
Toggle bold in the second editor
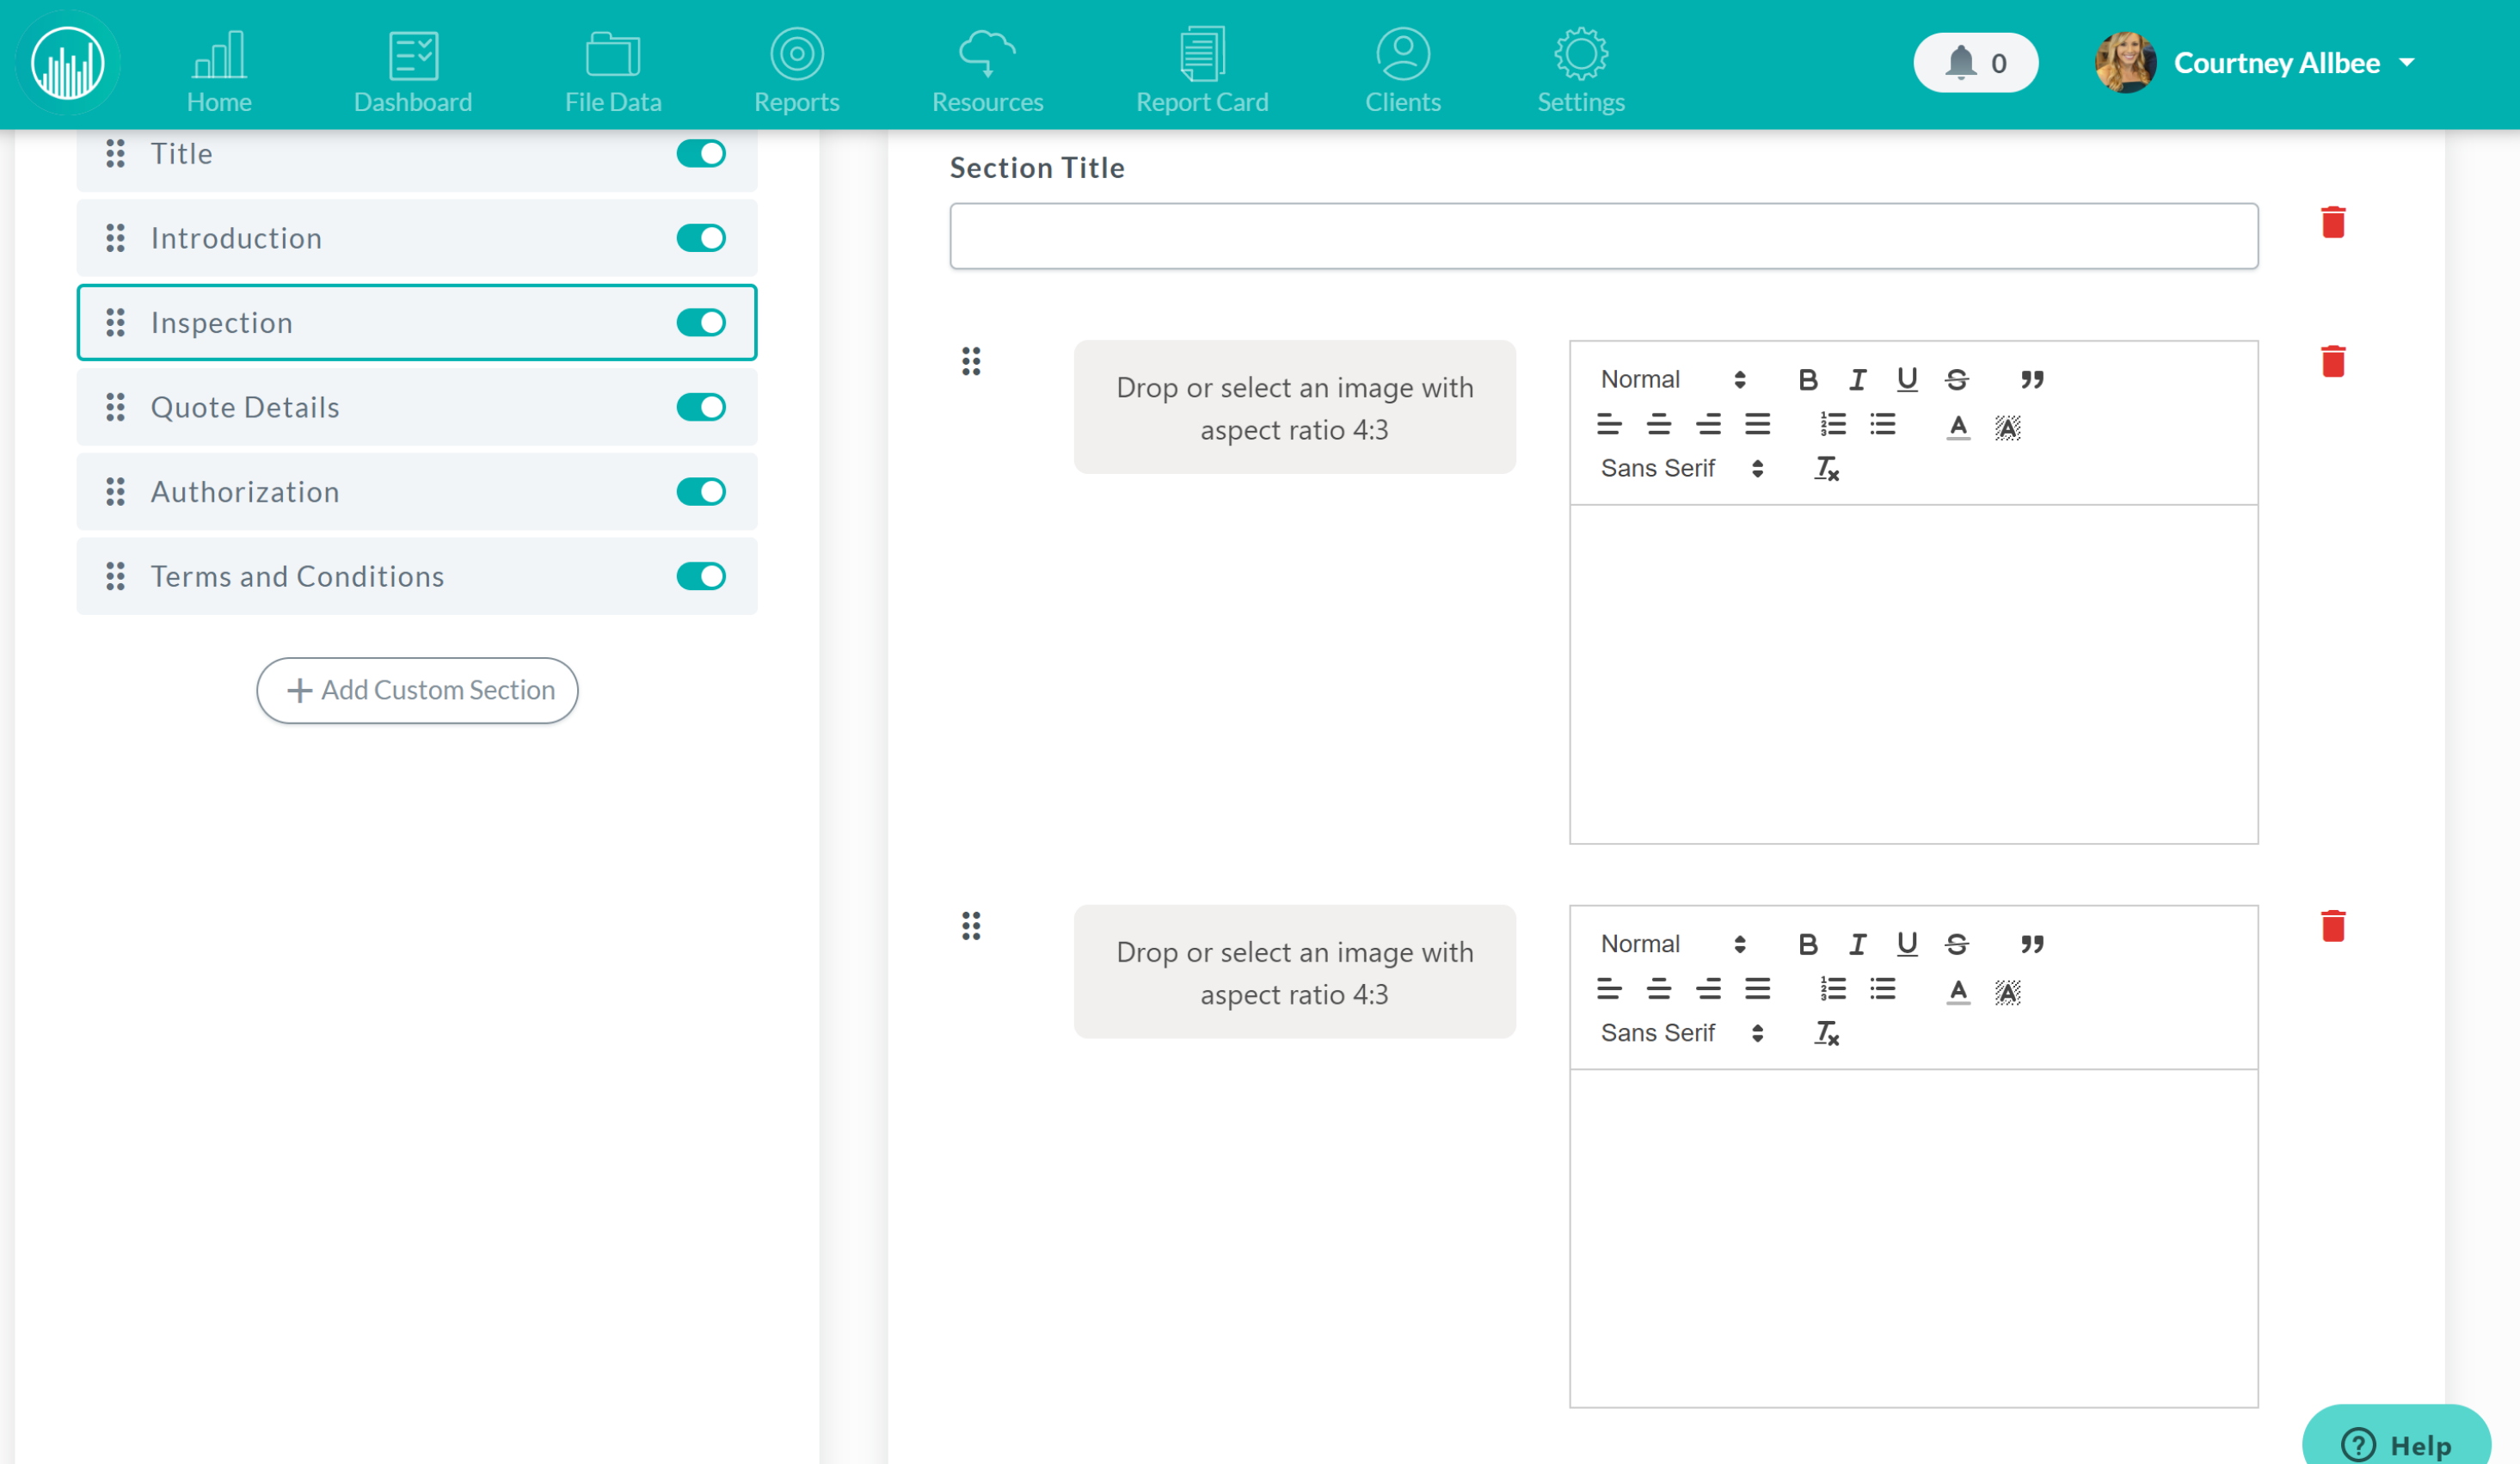tap(1807, 944)
